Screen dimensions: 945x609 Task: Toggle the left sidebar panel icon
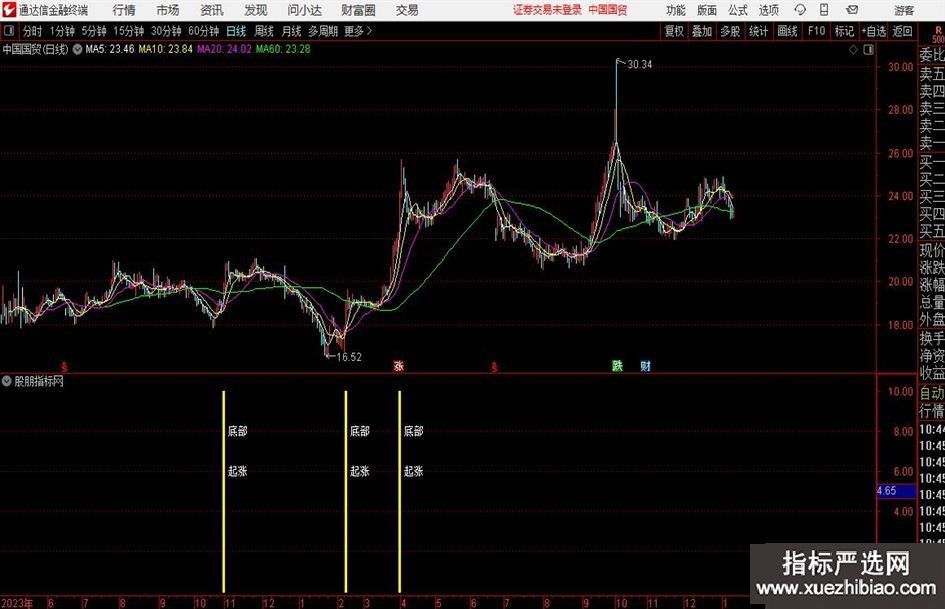coord(9,31)
